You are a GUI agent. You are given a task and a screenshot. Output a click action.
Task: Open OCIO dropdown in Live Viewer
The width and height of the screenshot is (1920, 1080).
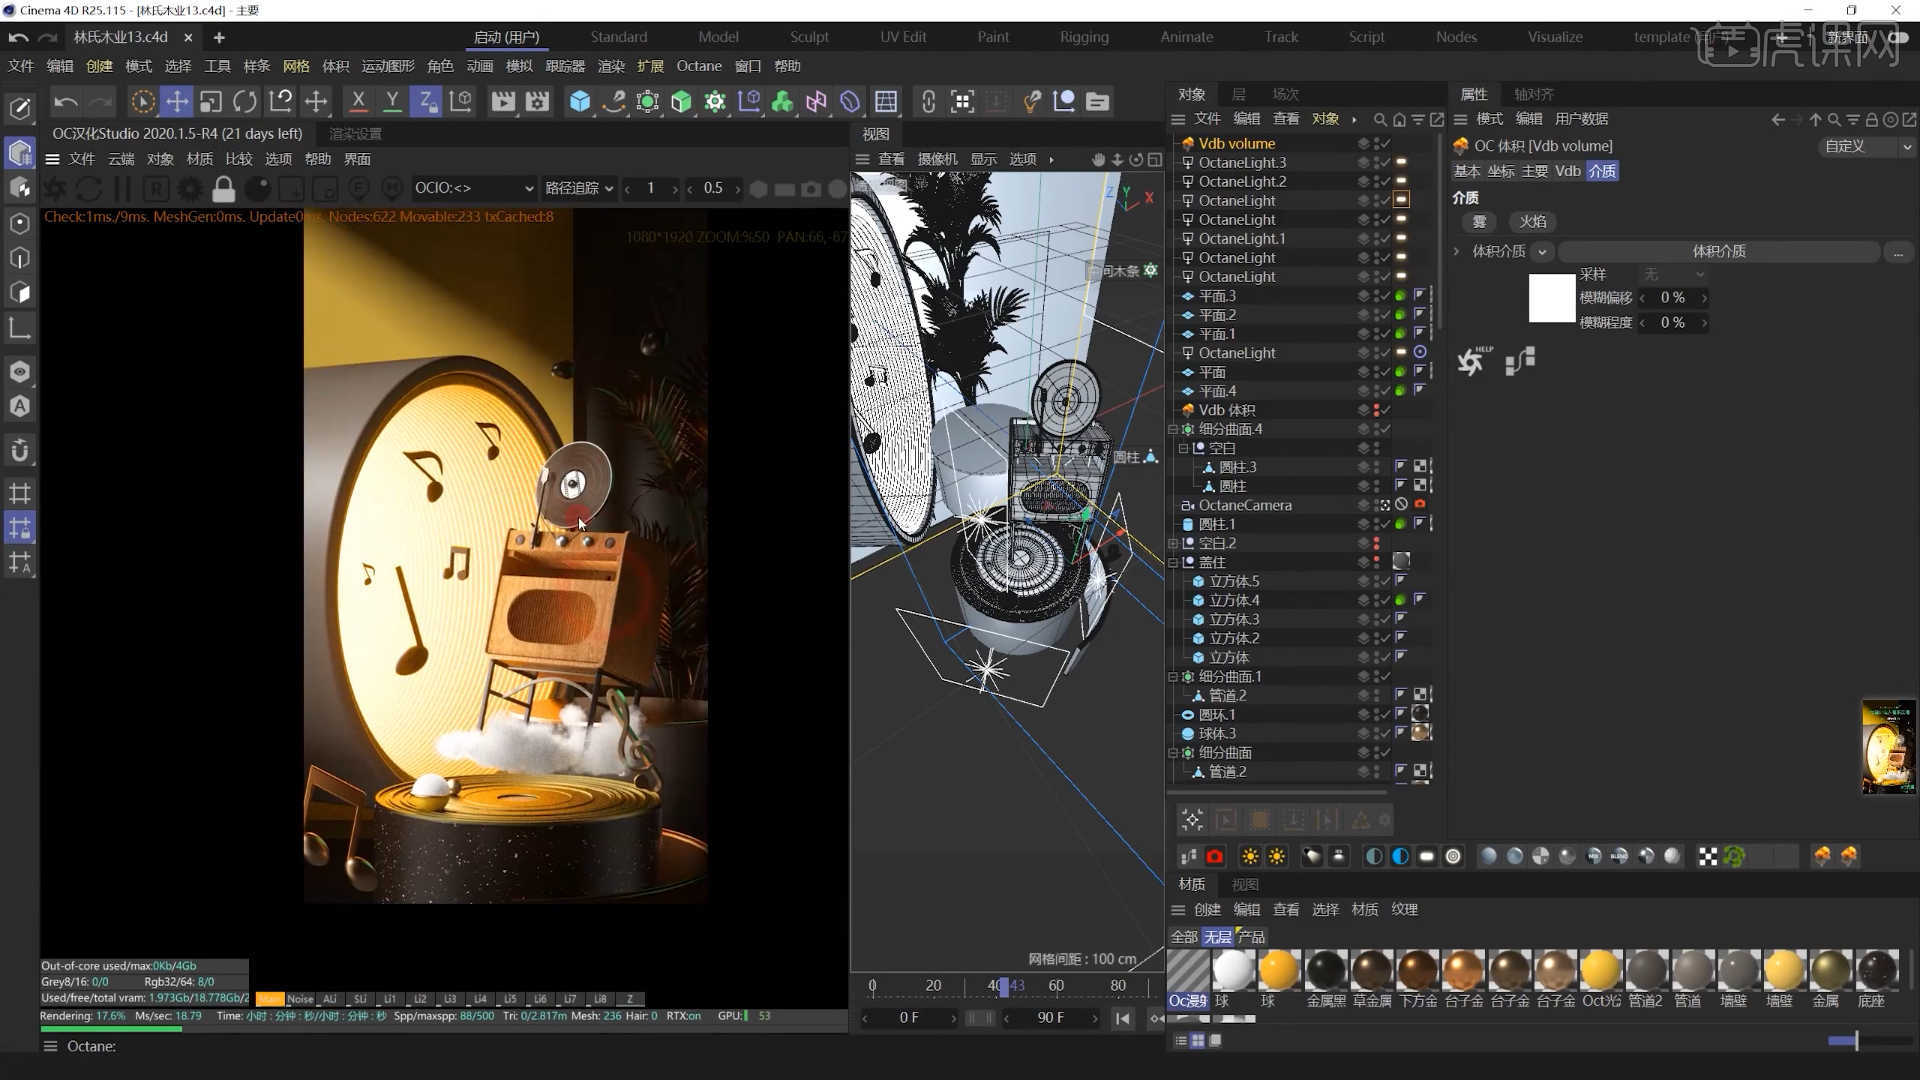pos(473,188)
